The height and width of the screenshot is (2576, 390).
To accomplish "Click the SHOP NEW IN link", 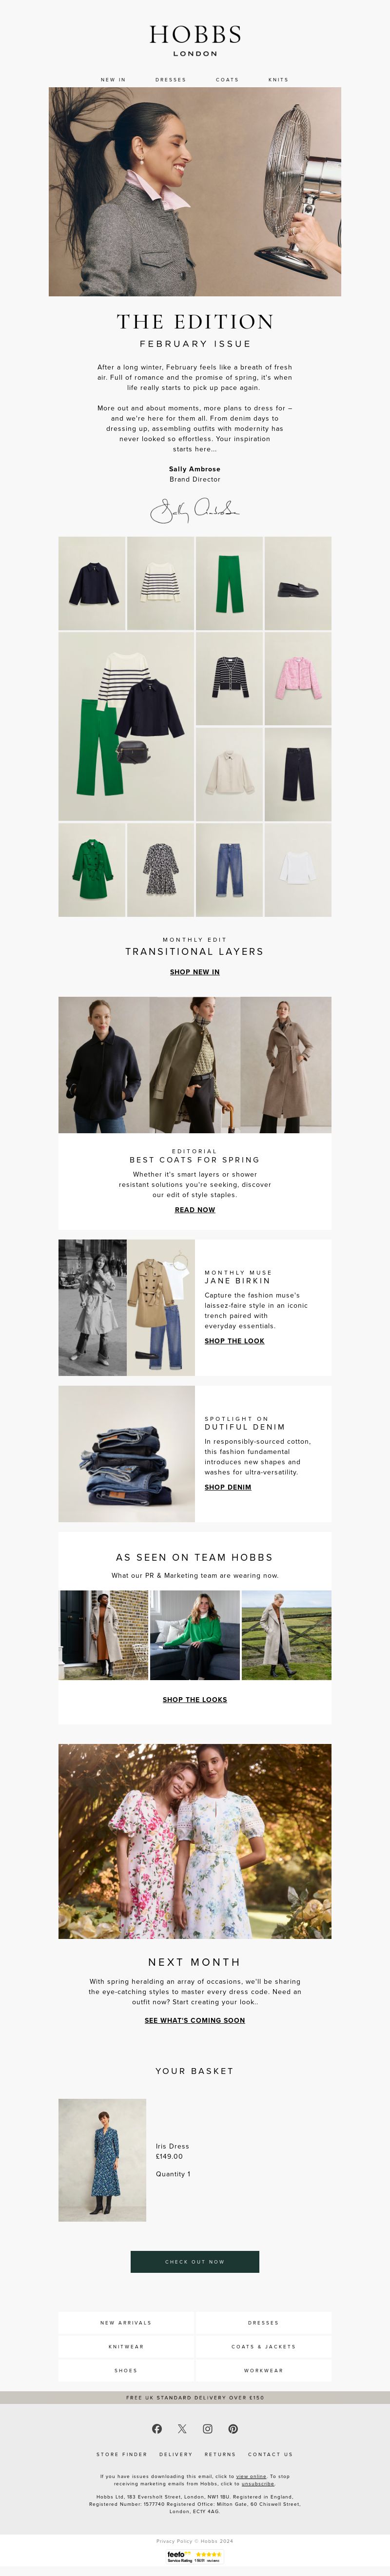I will point(195,971).
